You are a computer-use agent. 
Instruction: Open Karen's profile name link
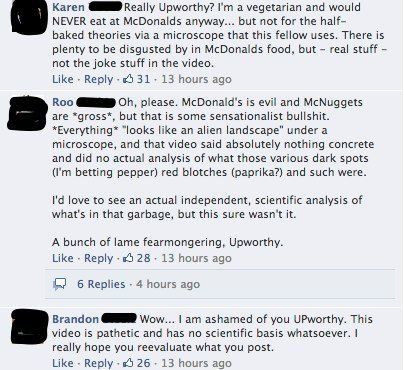click(69, 7)
